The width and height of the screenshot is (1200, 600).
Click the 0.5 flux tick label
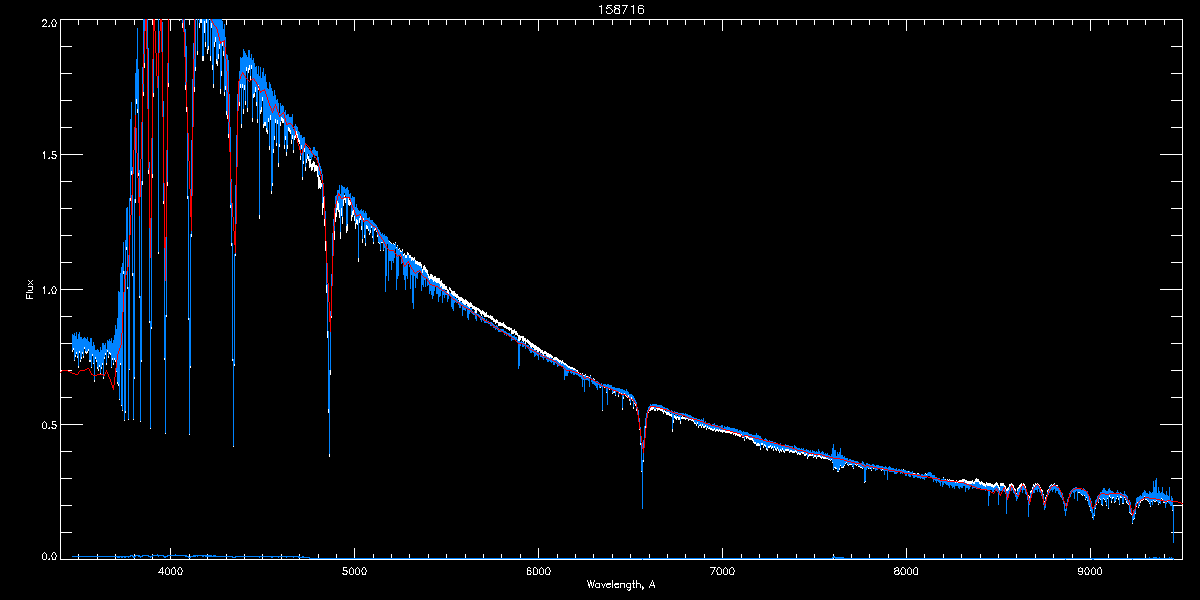click(x=47, y=424)
